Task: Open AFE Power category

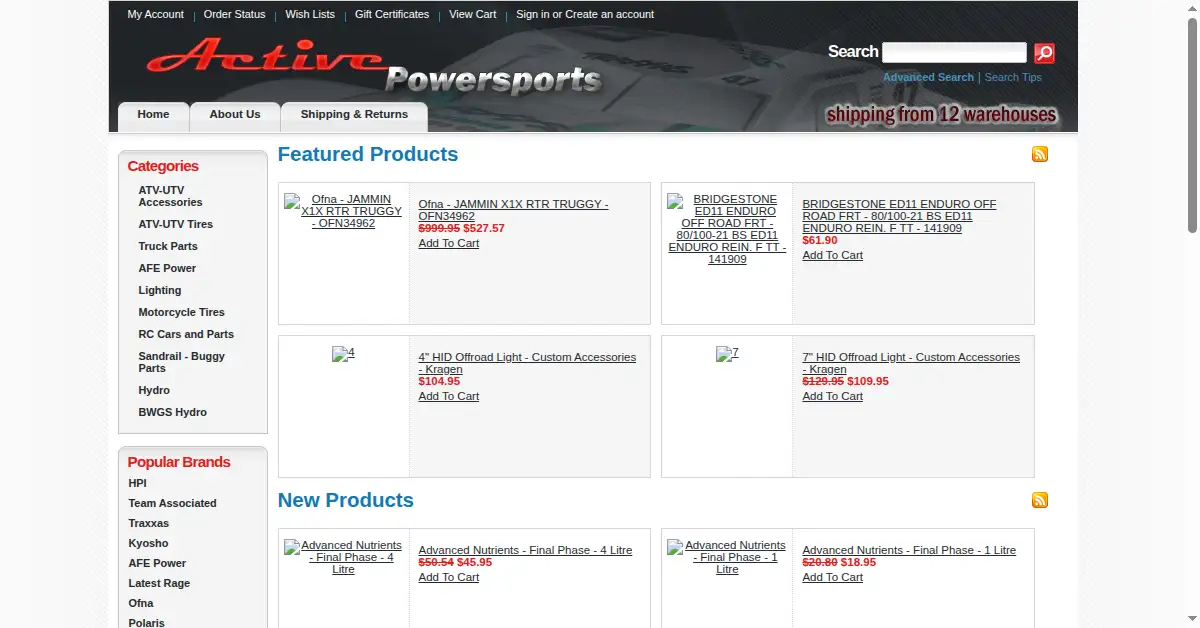Action: tap(167, 268)
